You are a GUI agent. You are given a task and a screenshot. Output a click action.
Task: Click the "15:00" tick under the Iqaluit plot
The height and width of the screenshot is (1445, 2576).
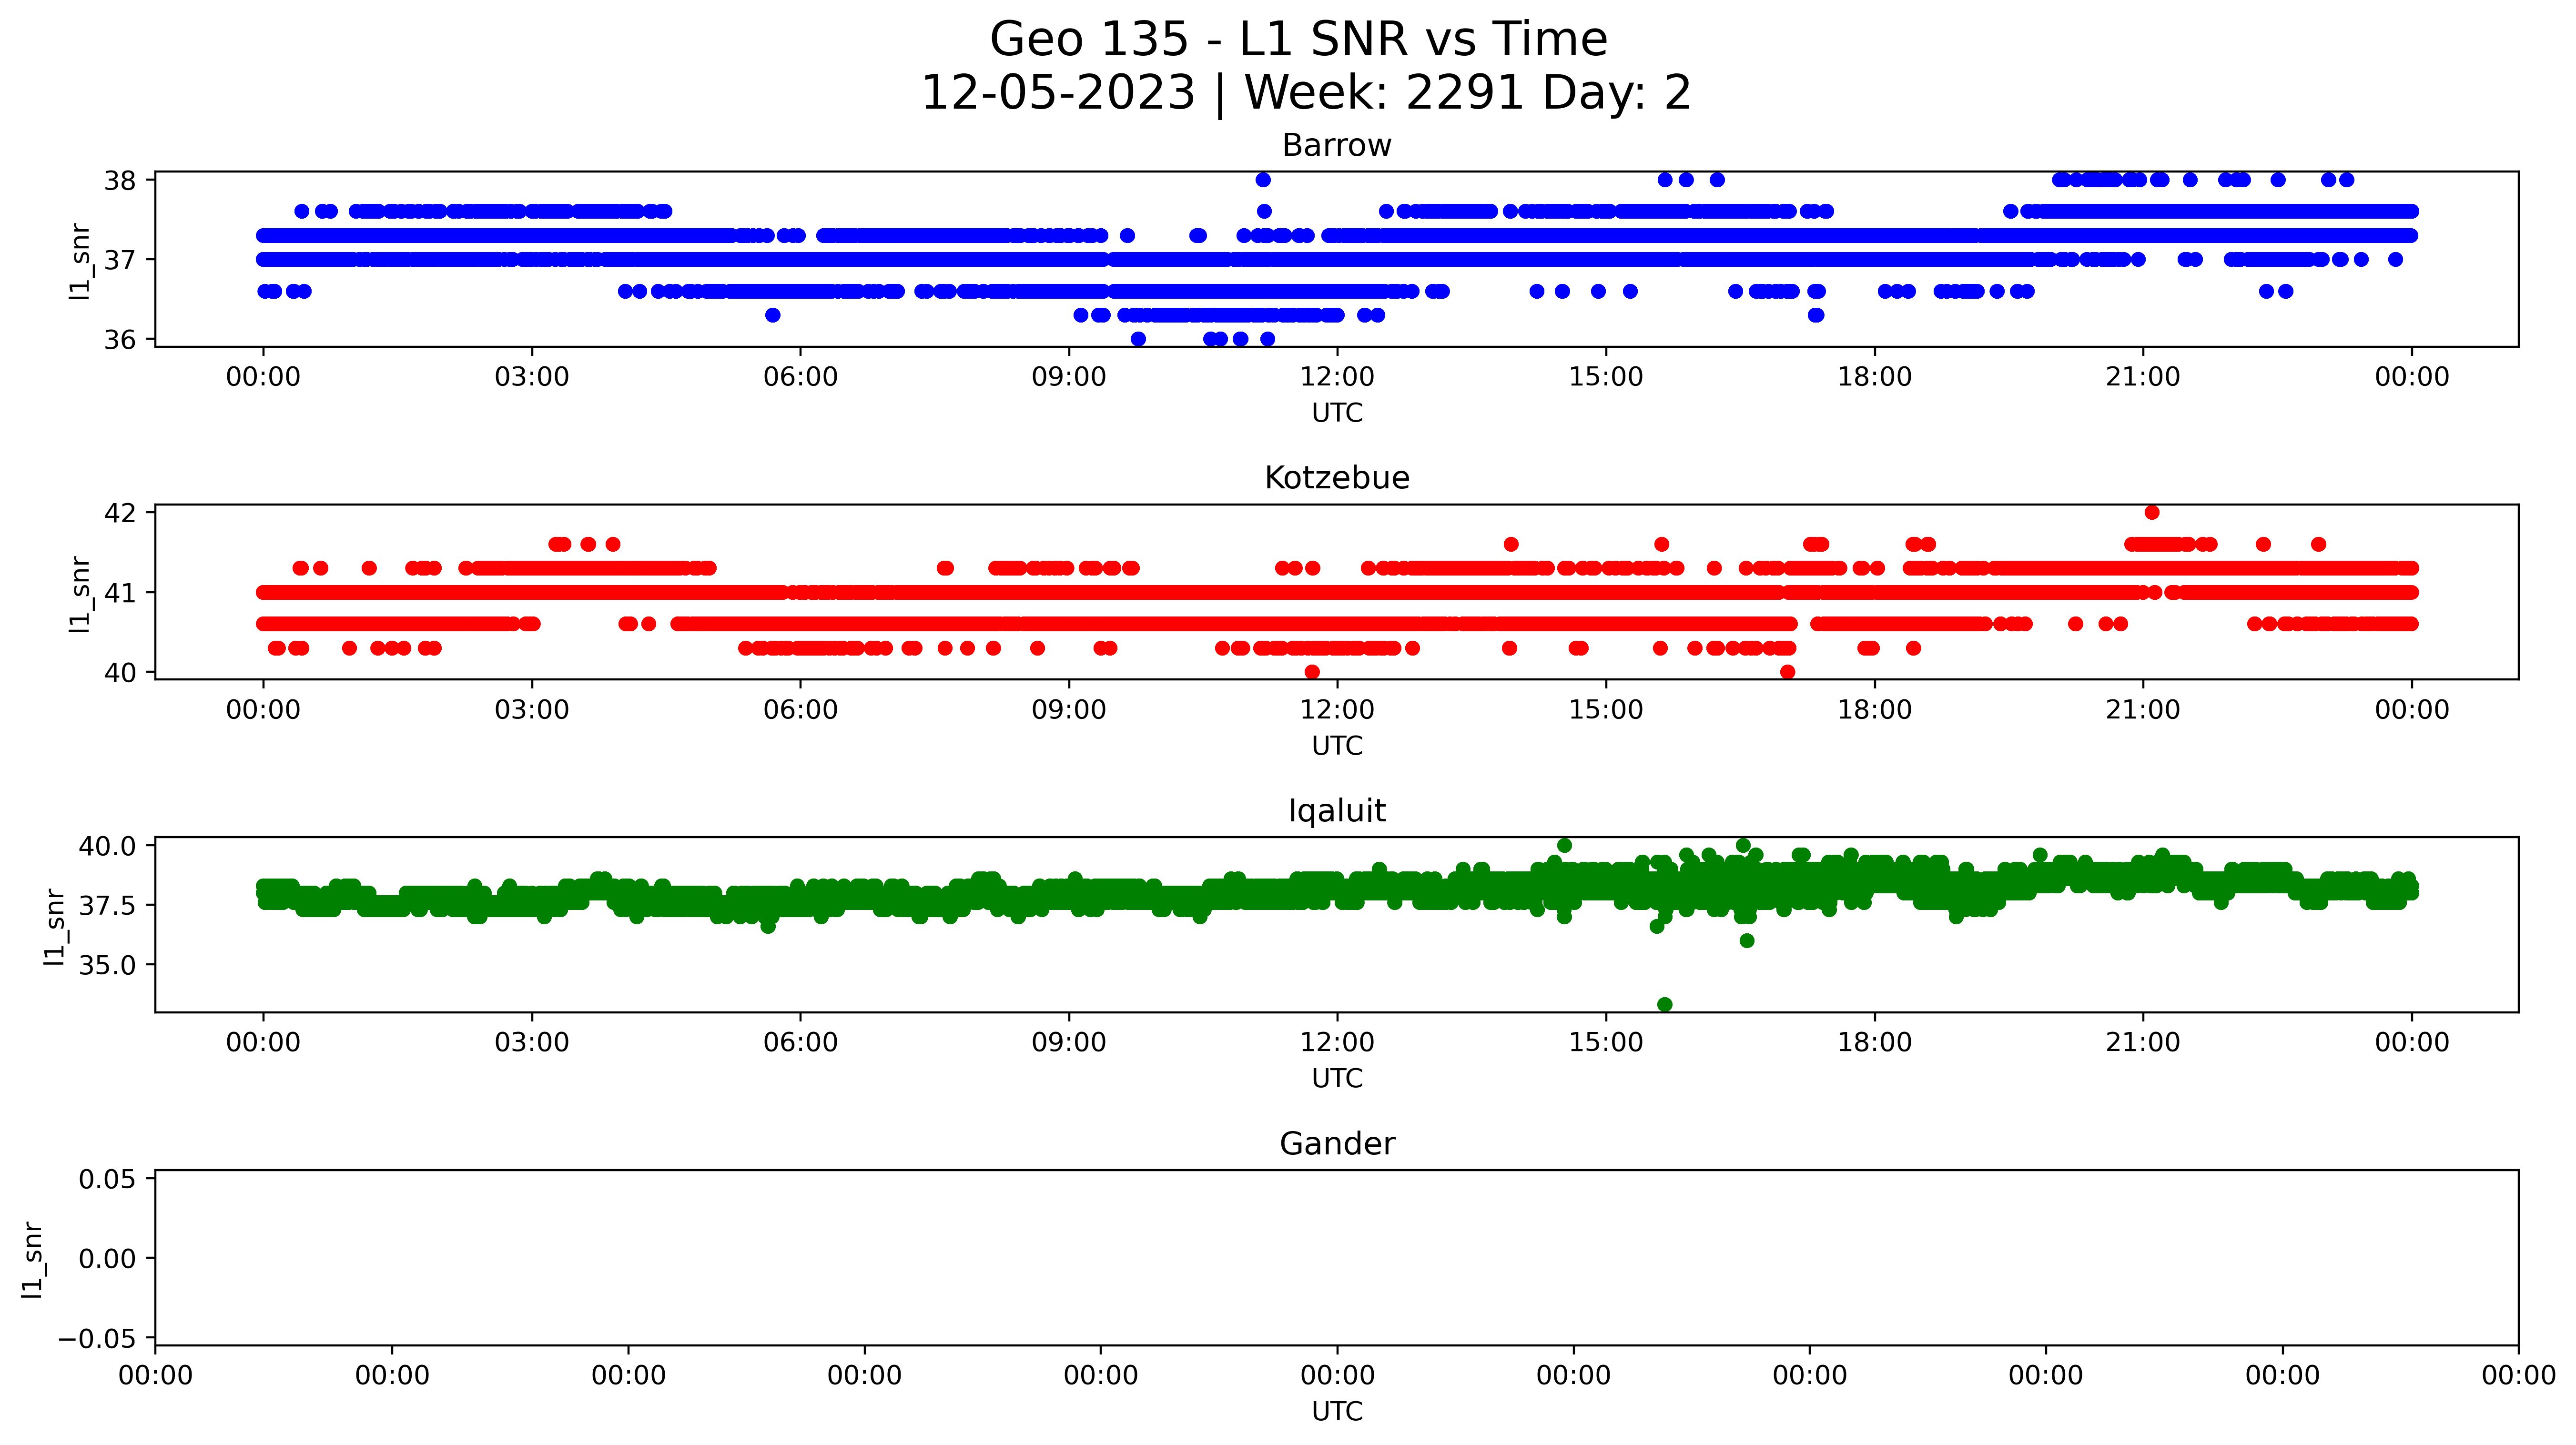tap(1606, 1043)
